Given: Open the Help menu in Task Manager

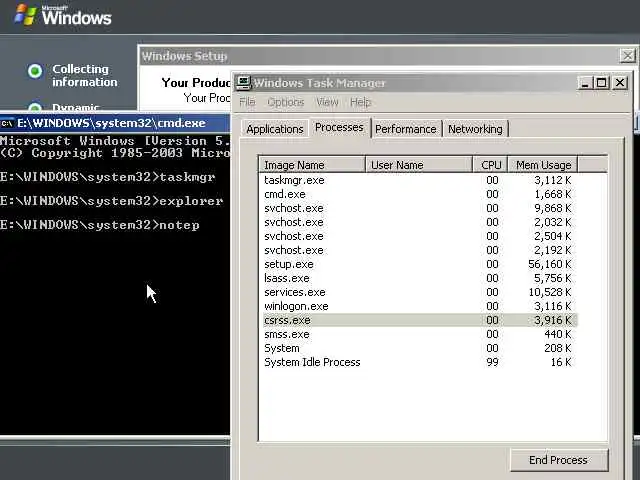Looking at the screenshot, I should tap(360, 102).
